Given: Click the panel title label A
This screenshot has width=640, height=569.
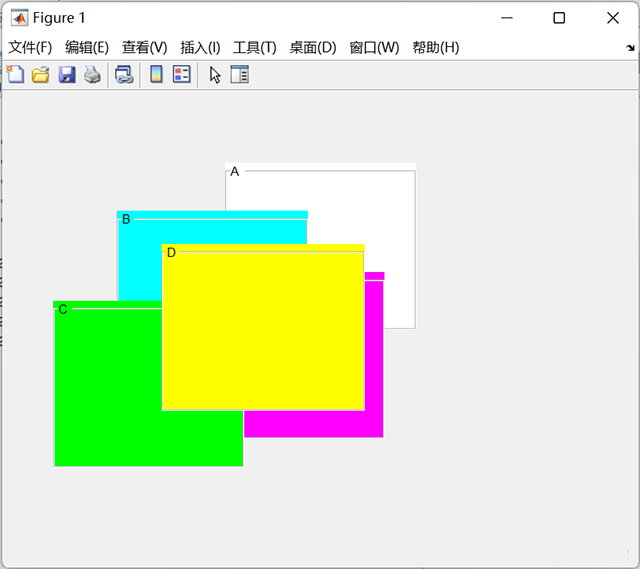Looking at the screenshot, I should (x=234, y=172).
